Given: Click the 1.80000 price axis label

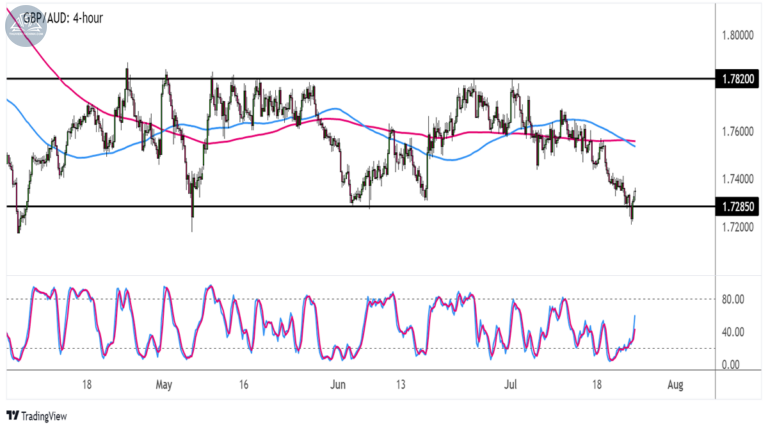Looking at the screenshot, I should point(738,35).
